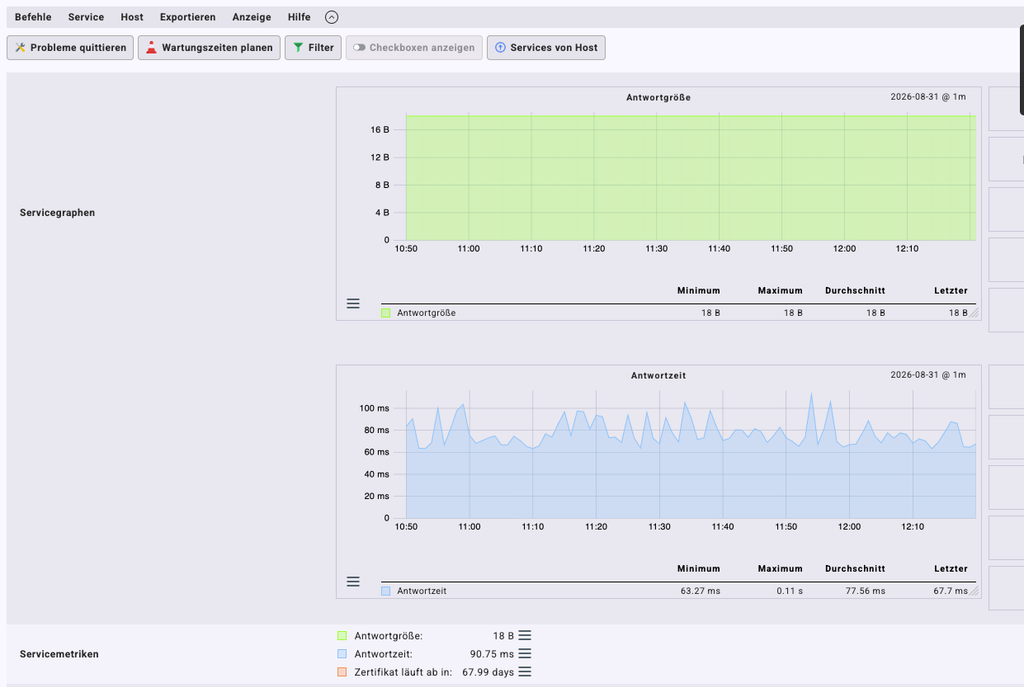Open the Antwortgröße graph hamburger menu

point(353,304)
